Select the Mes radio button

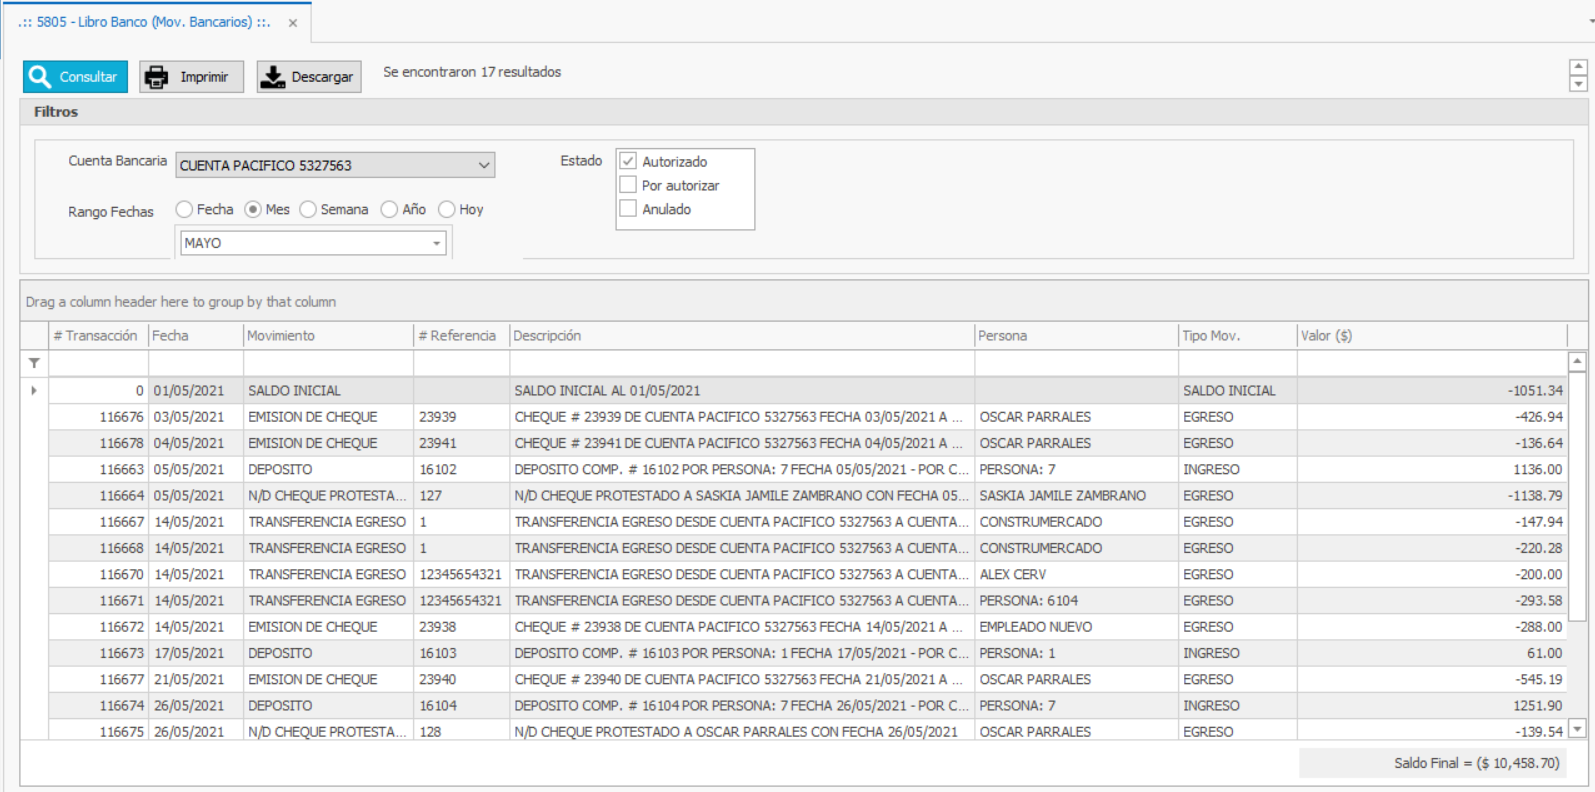coord(253,209)
